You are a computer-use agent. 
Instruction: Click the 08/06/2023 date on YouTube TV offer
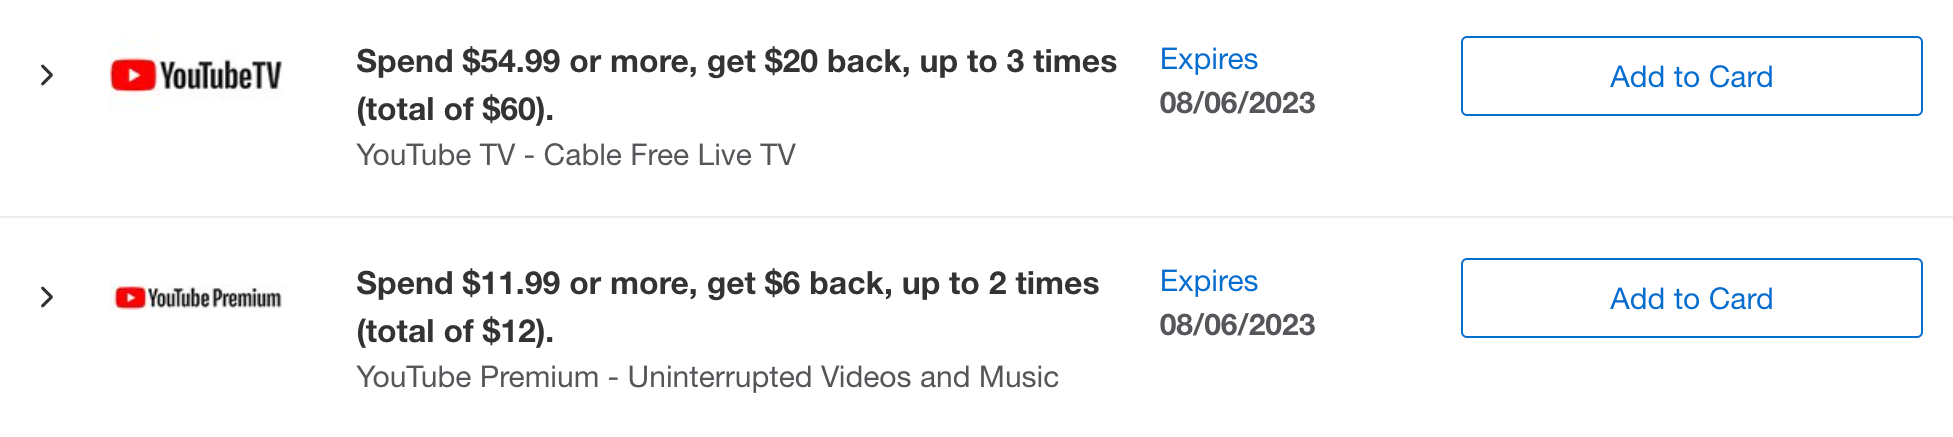(x=1236, y=103)
